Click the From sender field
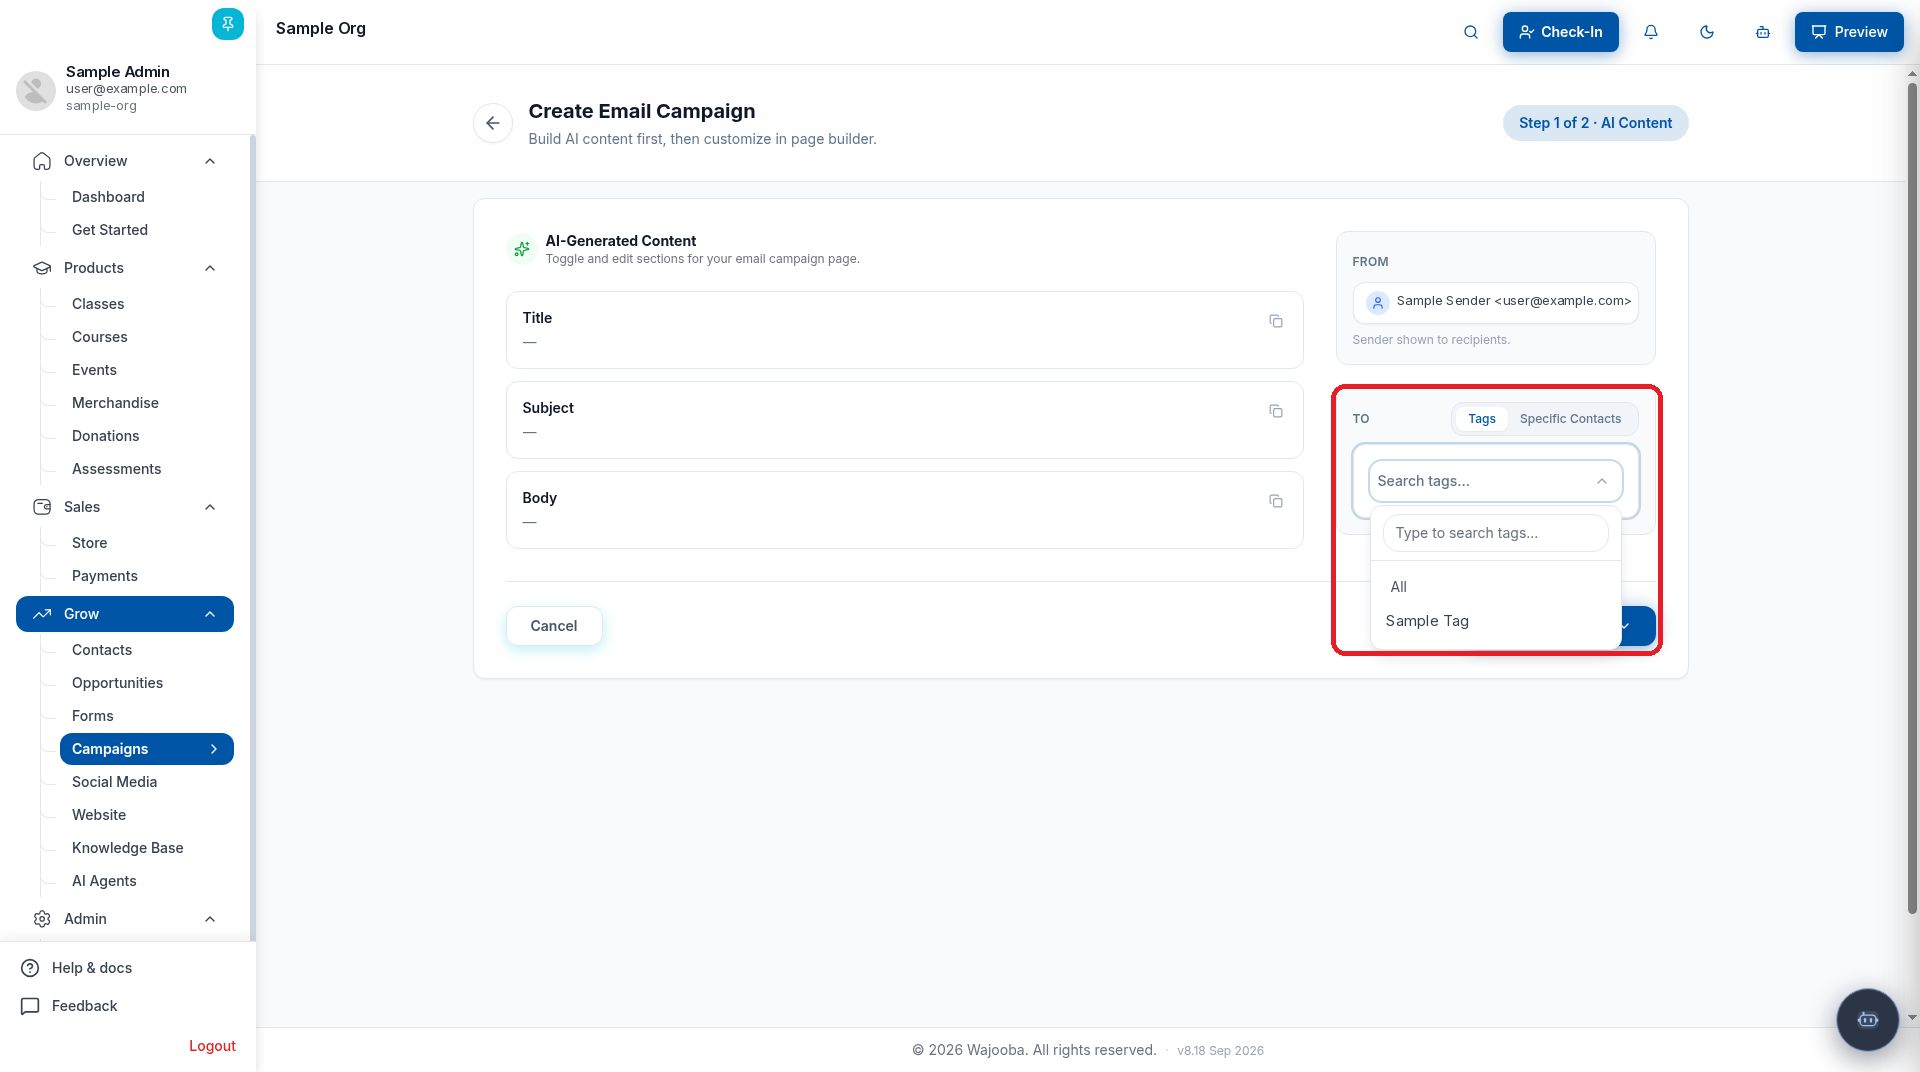 pyautogui.click(x=1496, y=302)
